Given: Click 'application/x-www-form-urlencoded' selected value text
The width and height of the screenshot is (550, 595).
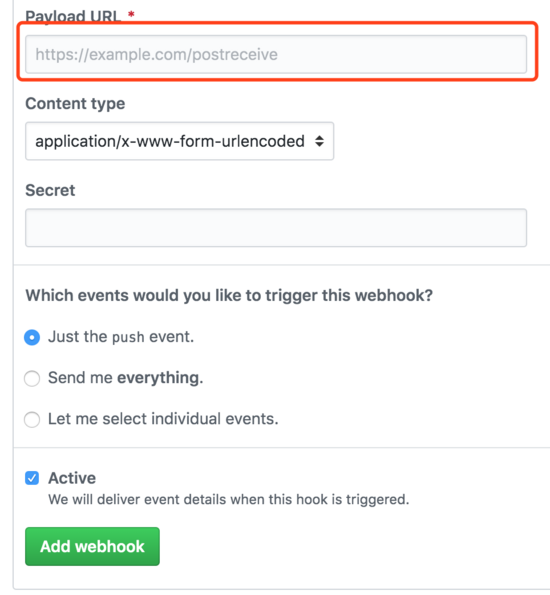Looking at the screenshot, I should [170, 141].
